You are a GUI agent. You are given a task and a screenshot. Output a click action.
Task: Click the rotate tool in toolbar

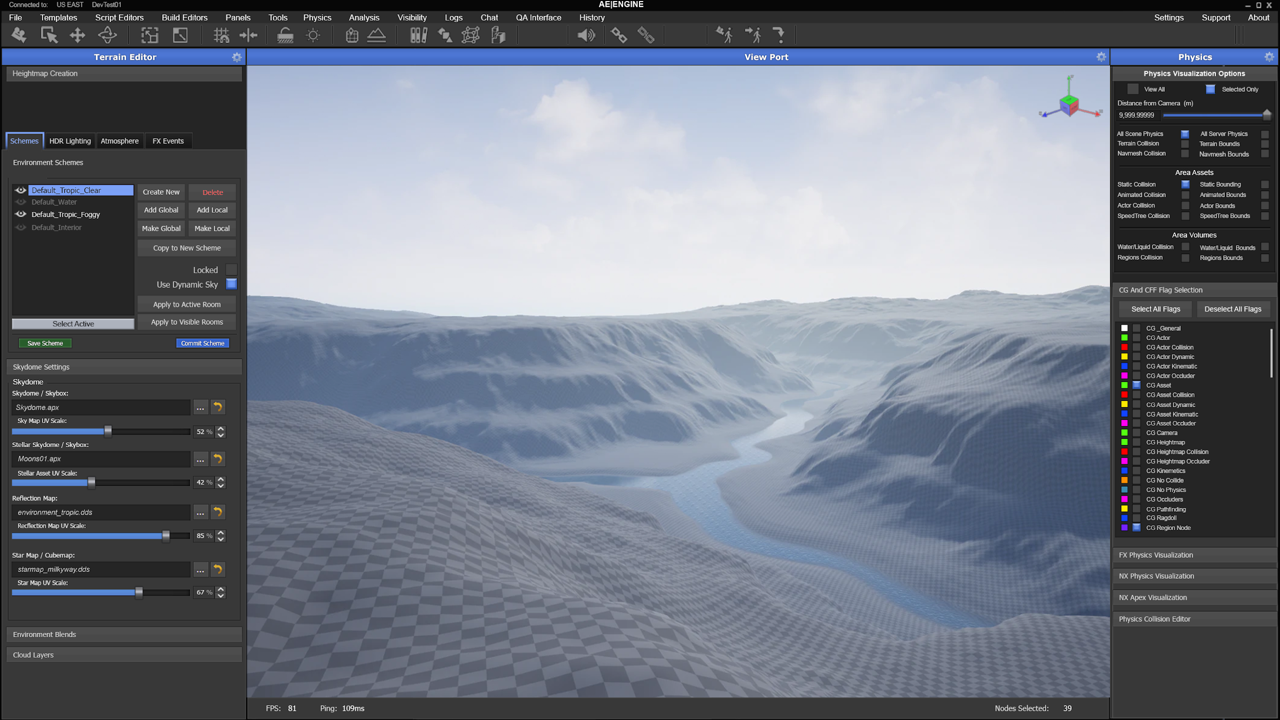tap(107, 35)
